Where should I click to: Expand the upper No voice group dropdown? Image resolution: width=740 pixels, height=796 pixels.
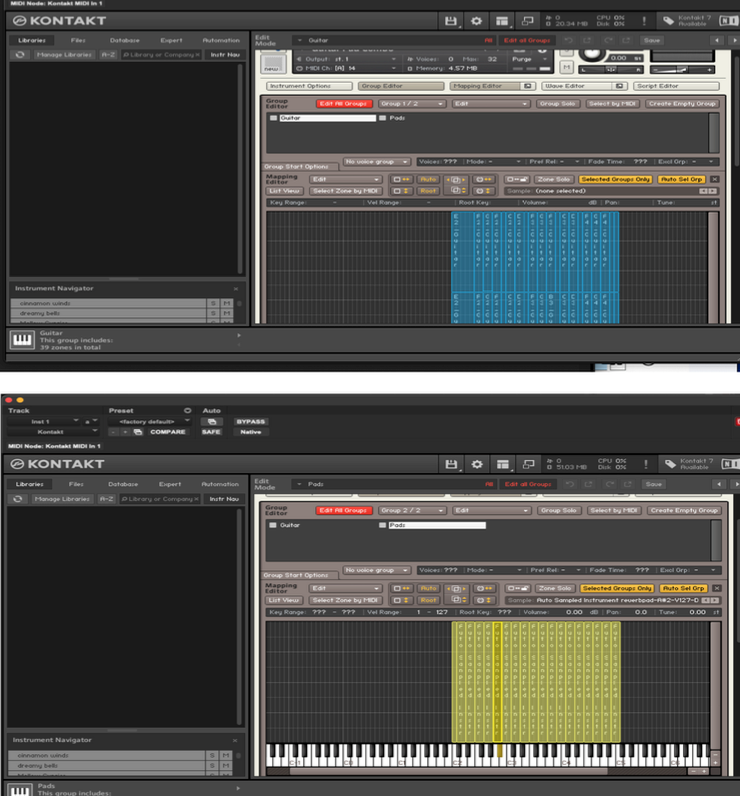pos(376,161)
